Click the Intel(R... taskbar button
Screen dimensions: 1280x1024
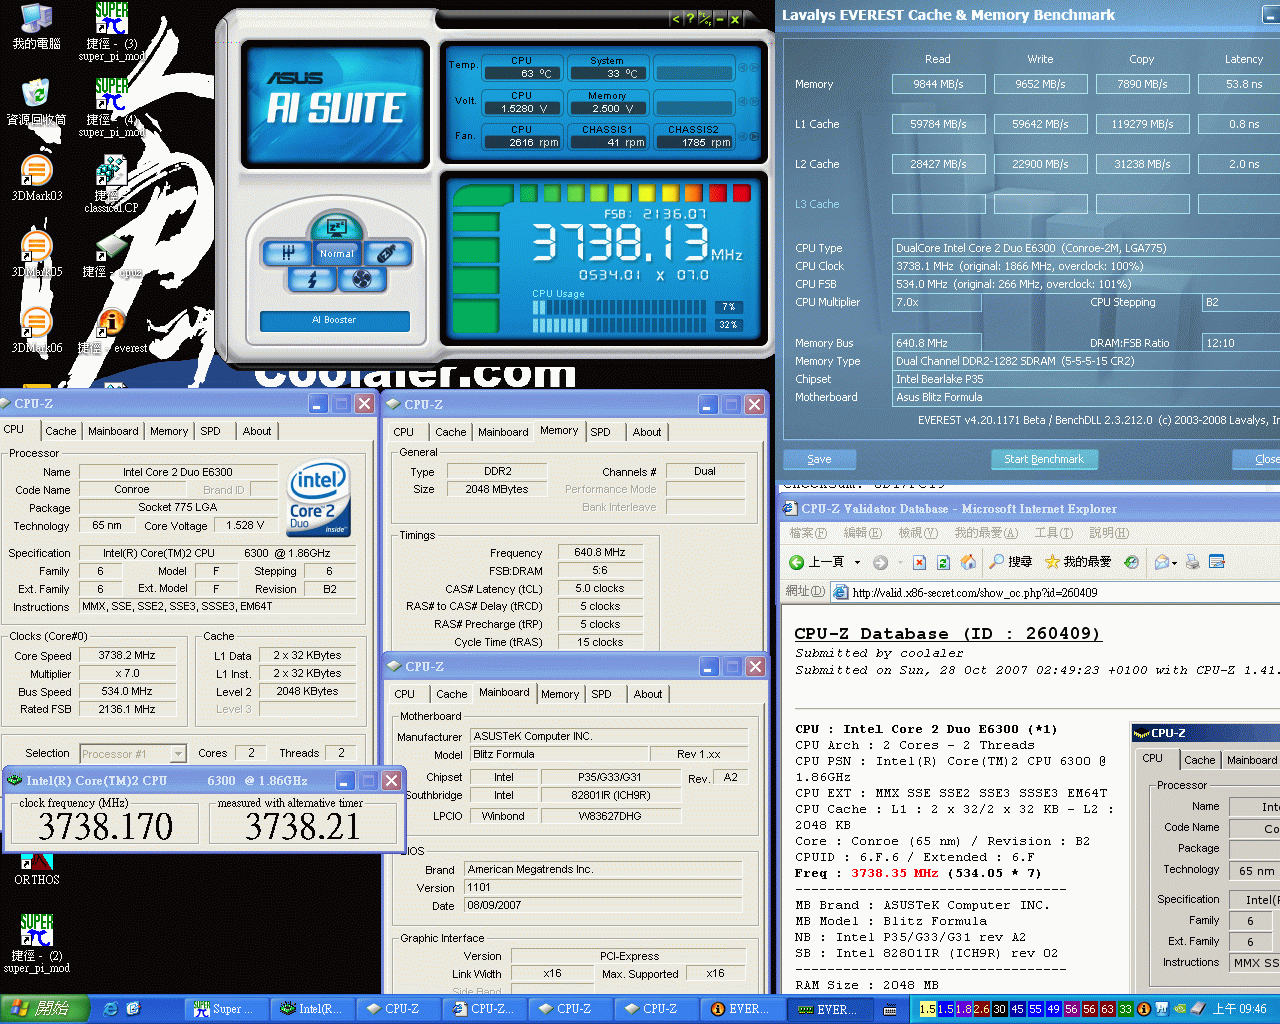coord(311,1009)
